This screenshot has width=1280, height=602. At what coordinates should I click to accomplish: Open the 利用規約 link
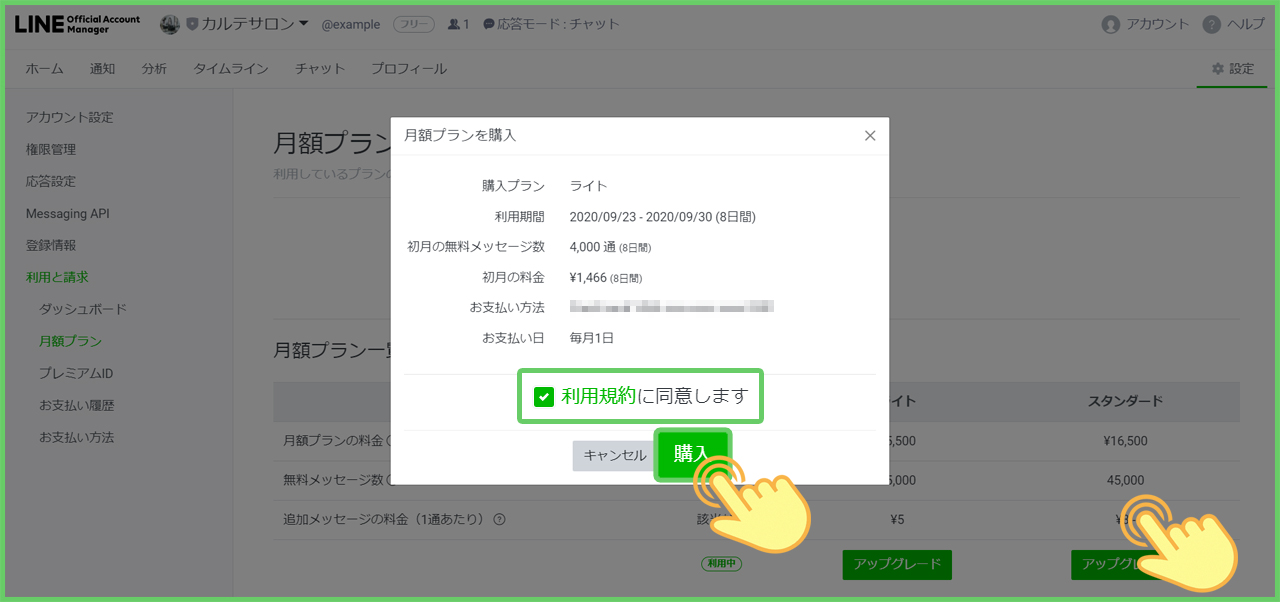click(x=598, y=396)
